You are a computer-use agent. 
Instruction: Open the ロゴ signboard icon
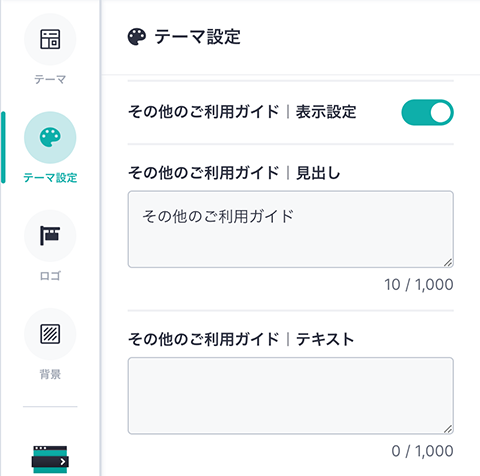coord(50,236)
